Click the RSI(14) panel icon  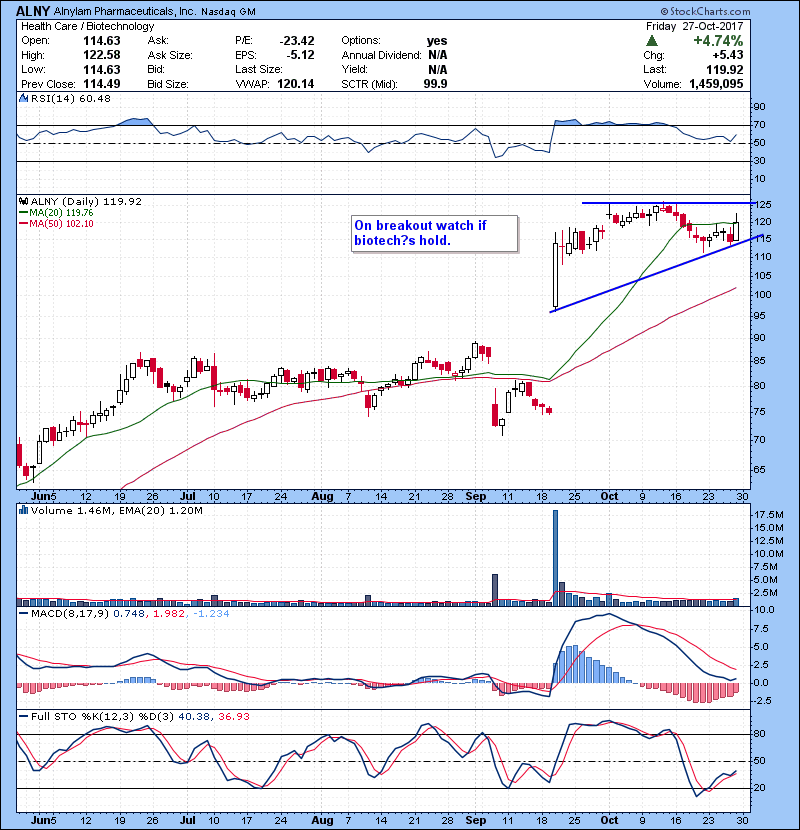coord(23,98)
